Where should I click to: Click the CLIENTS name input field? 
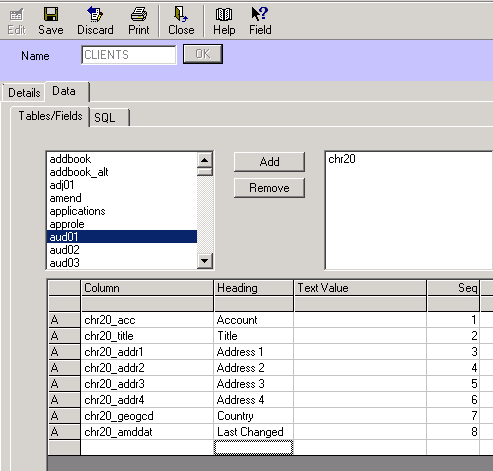(x=129, y=55)
